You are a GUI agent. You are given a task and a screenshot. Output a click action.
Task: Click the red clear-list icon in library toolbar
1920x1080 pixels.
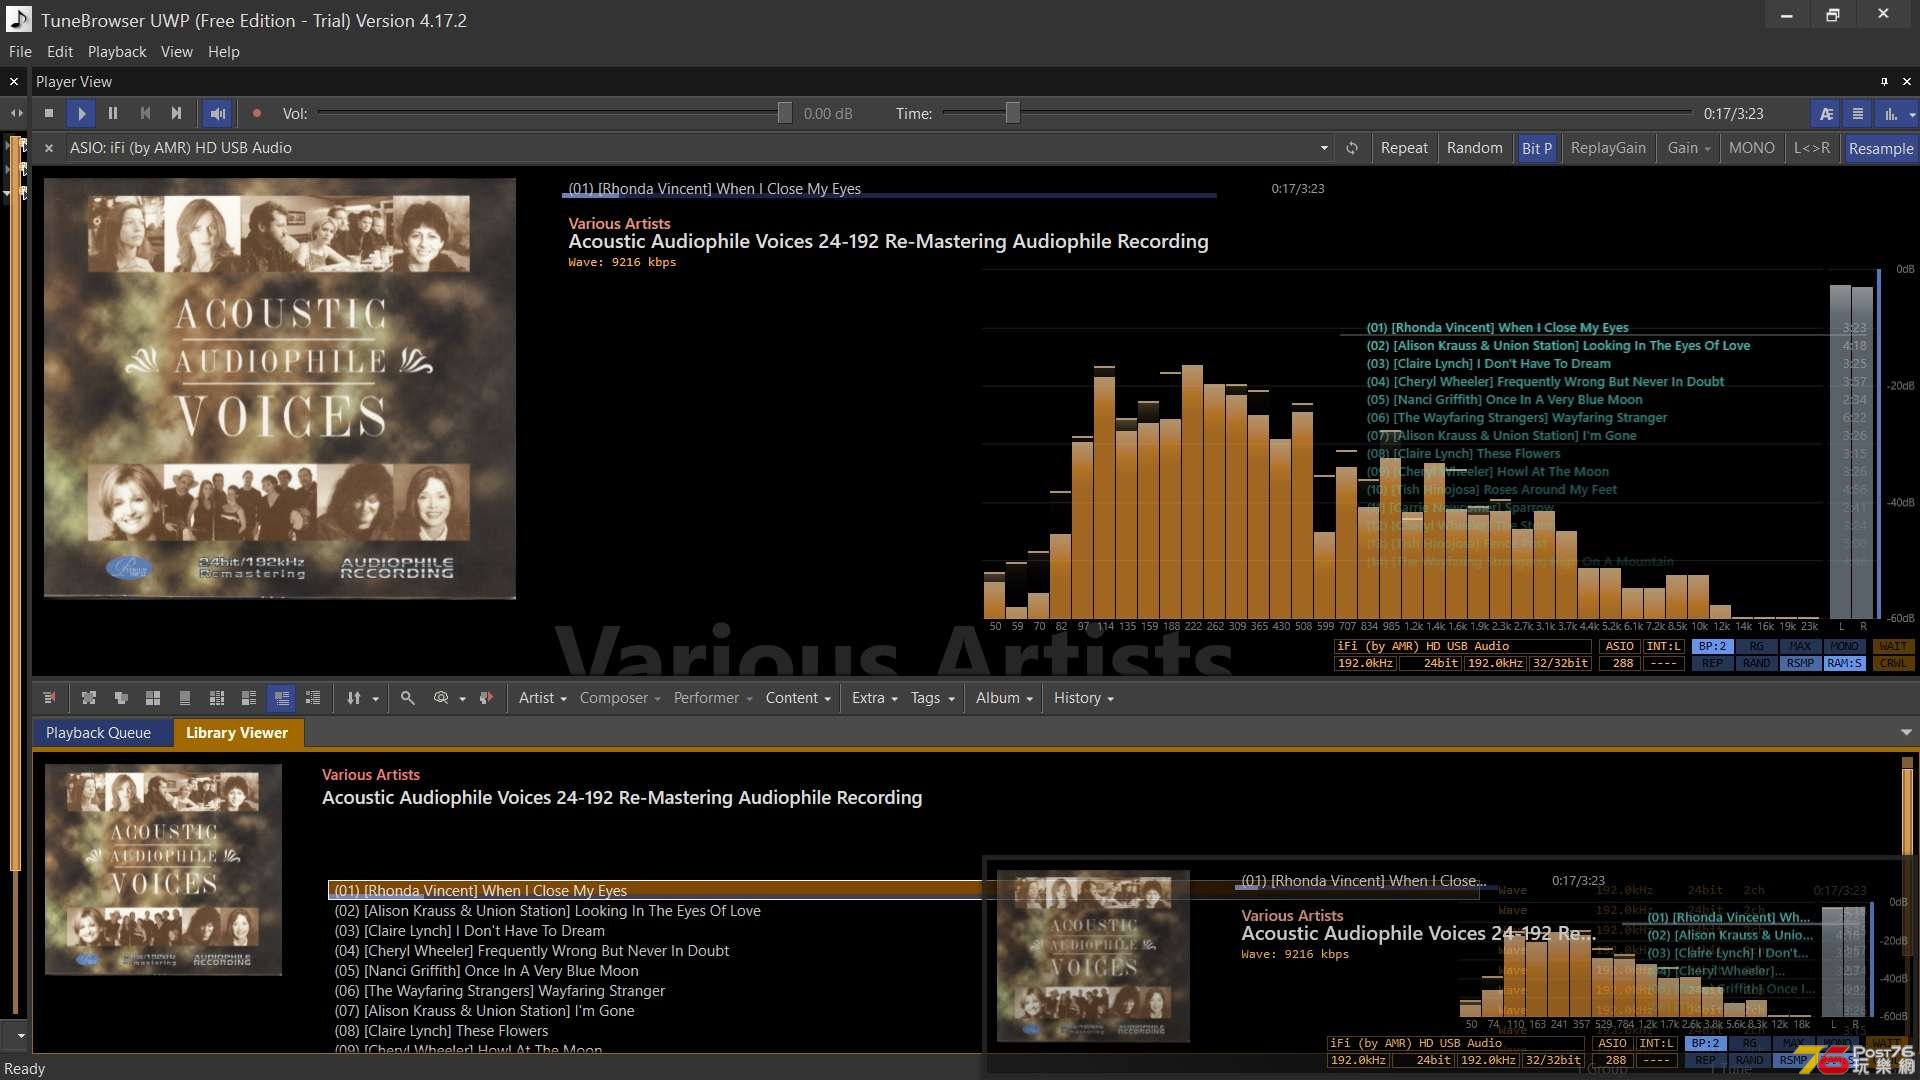(x=50, y=698)
